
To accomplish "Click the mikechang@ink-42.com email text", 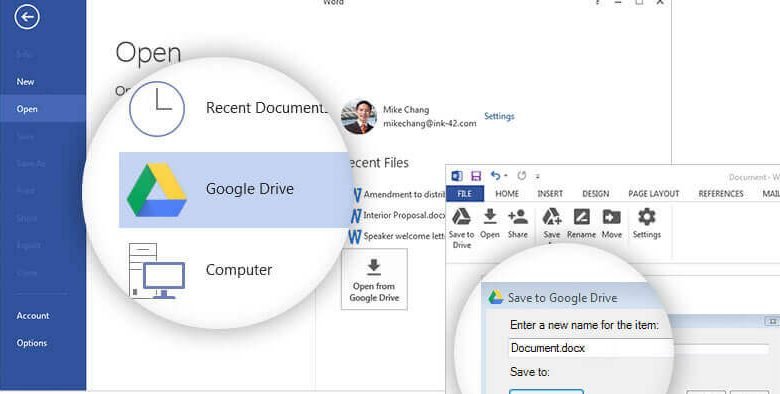I will click(430, 123).
